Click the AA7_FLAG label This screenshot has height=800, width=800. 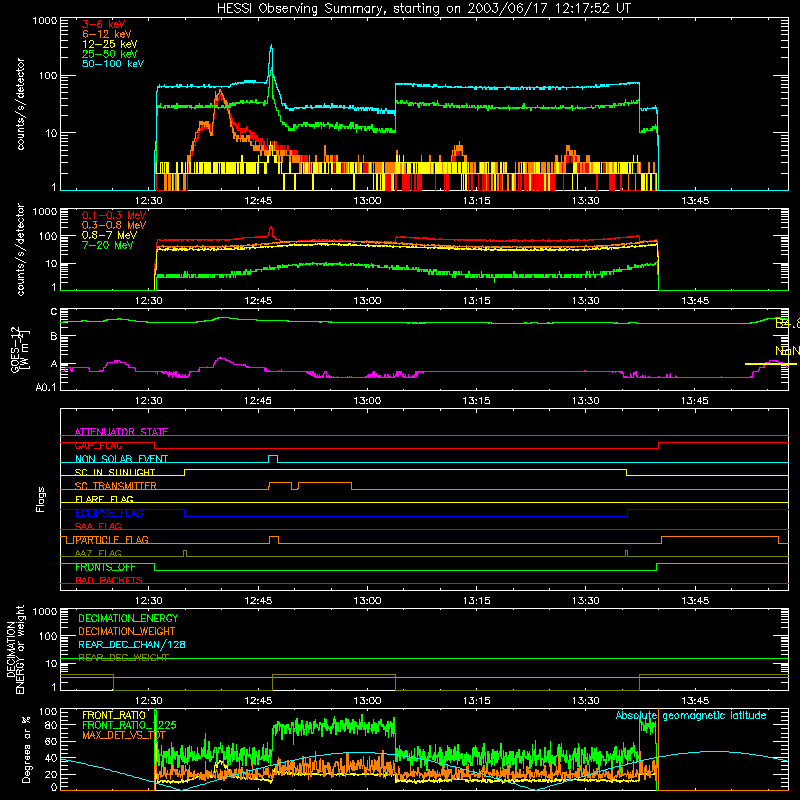pos(98,553)
